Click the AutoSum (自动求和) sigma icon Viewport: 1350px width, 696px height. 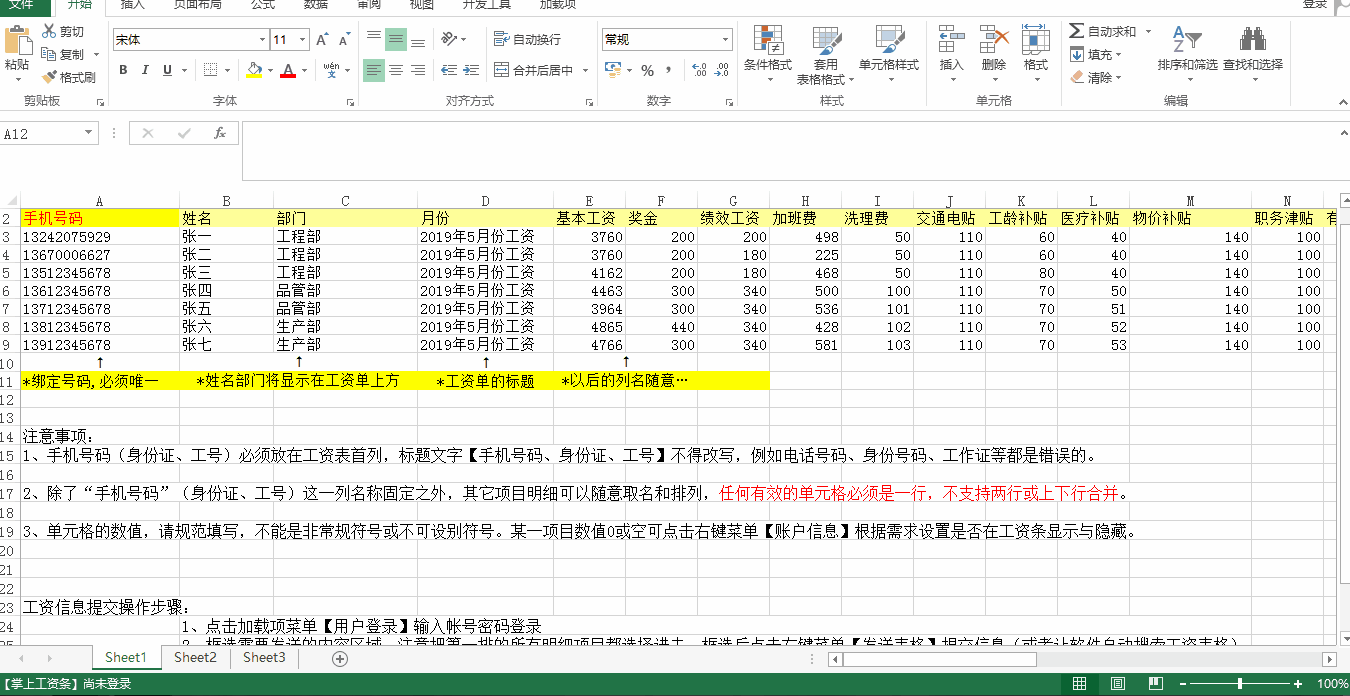pyautogui.click(x=1077, y=32)
